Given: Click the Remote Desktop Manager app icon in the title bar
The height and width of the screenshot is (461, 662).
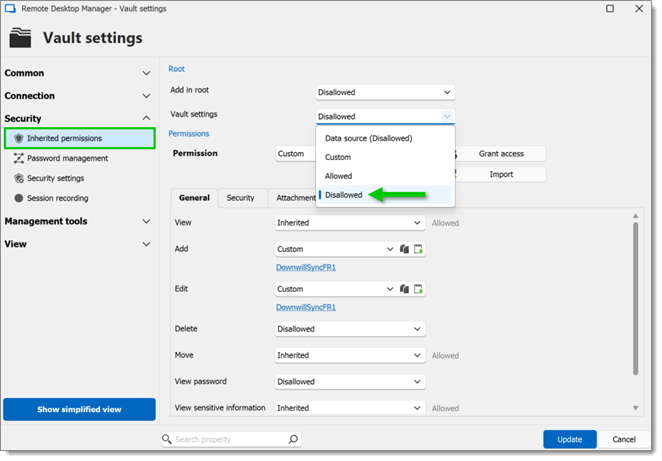Looking at the screenshot, I should pyautogui.click(x=10, y=8).
